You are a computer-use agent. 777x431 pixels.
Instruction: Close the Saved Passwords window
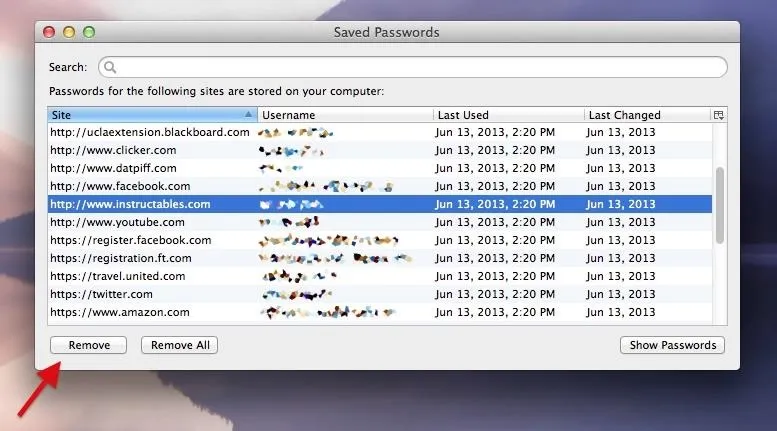[x=49, y=32]
